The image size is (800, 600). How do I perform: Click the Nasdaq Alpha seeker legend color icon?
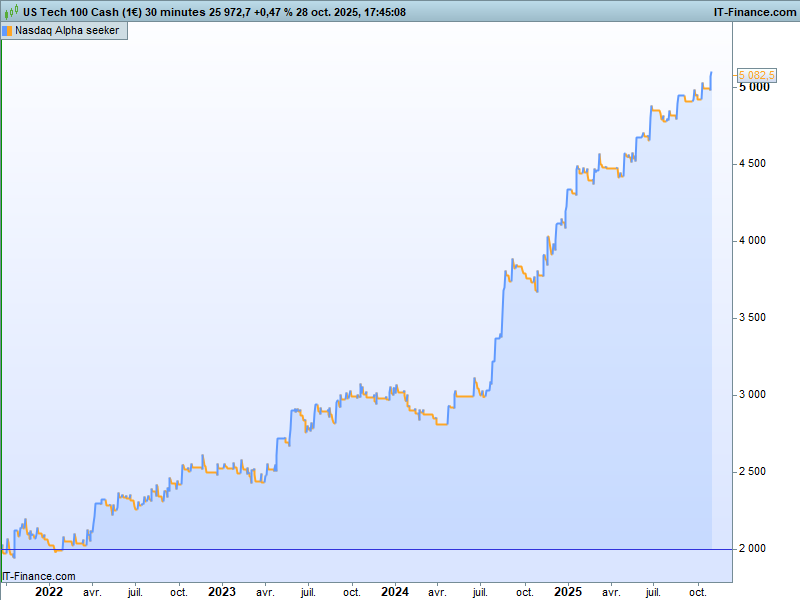coord(8,30)
